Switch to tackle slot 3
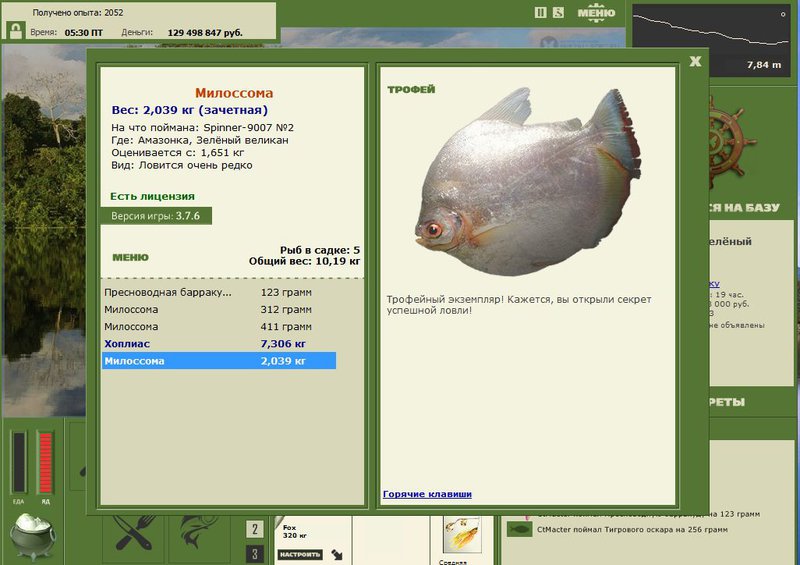Image resolution: width=800 pixels, height=565 pixels. tap(255, 554)
